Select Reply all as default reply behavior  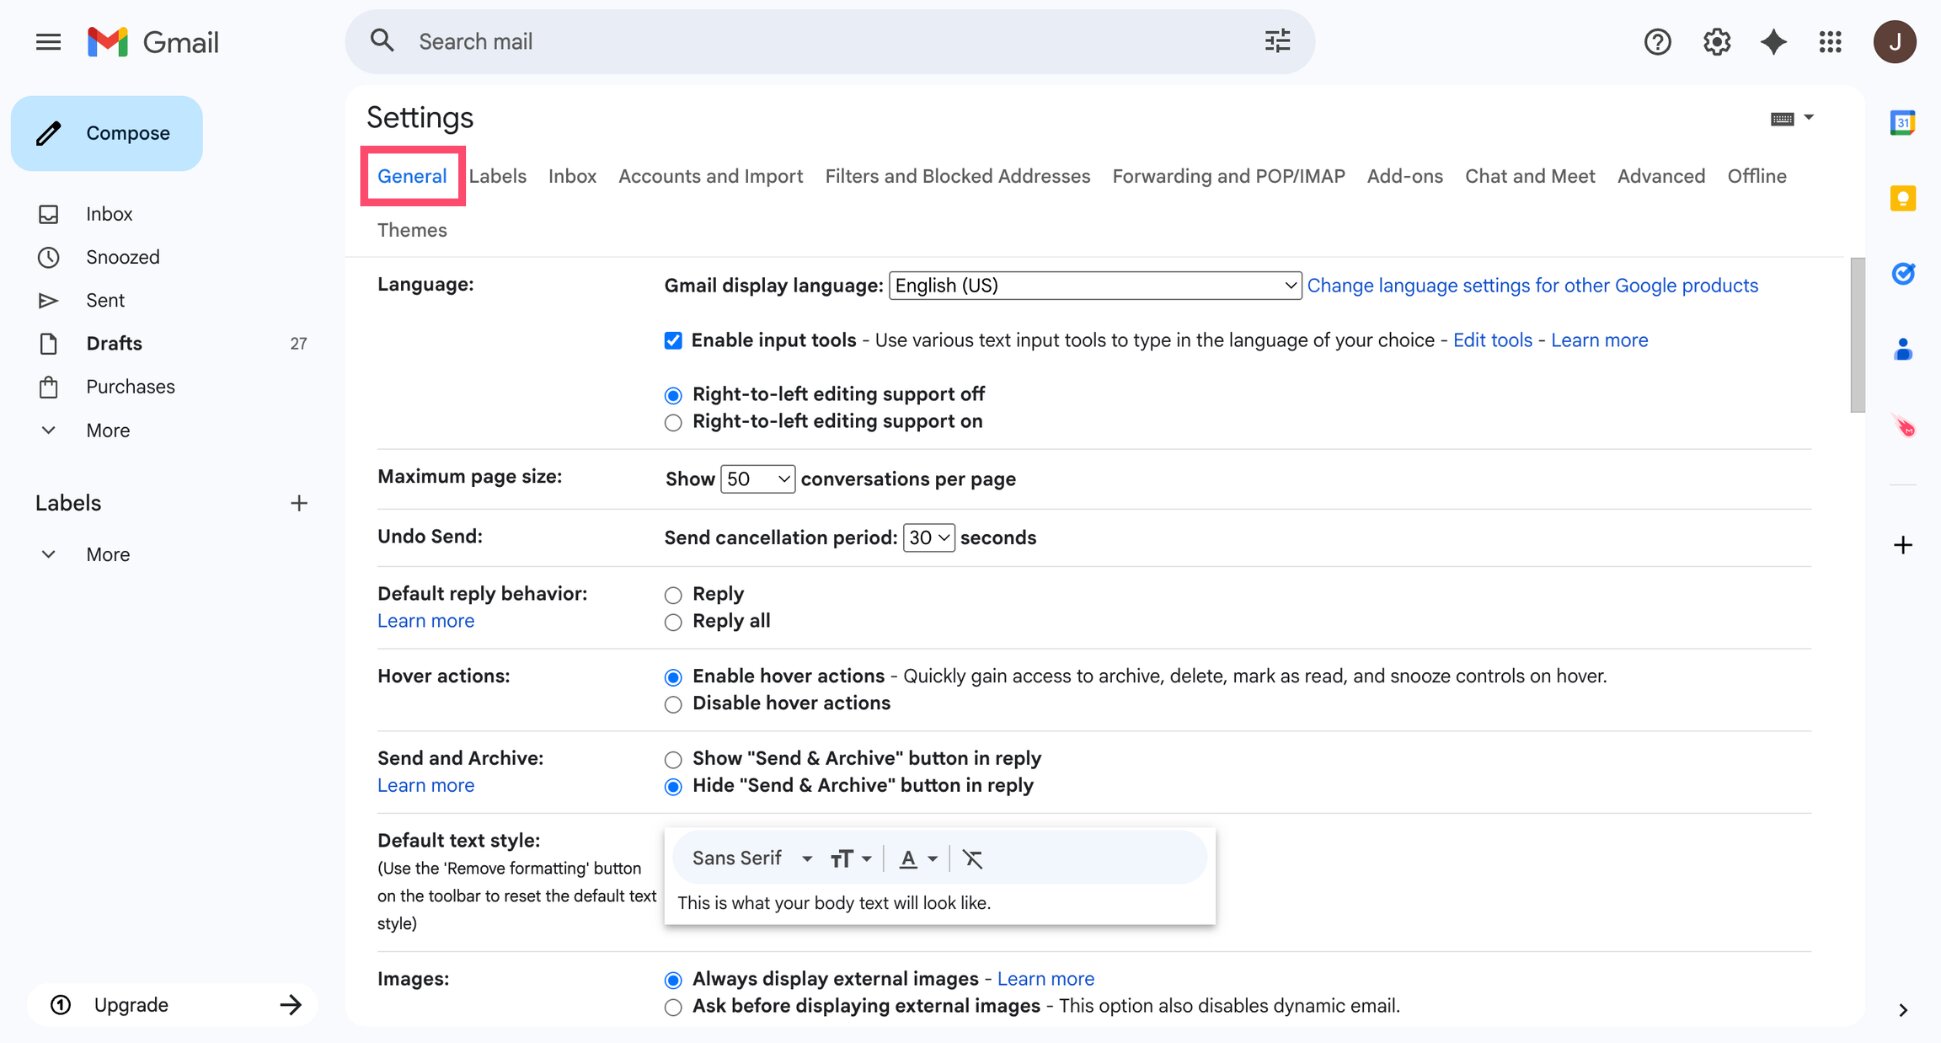(x=673, y=622)
